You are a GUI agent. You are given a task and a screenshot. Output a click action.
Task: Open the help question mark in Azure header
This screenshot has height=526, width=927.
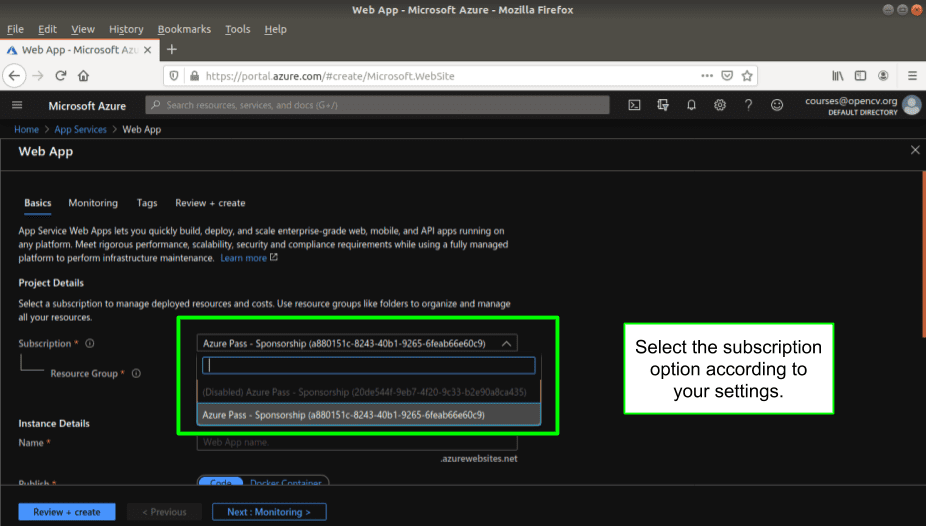click(748, 105)
